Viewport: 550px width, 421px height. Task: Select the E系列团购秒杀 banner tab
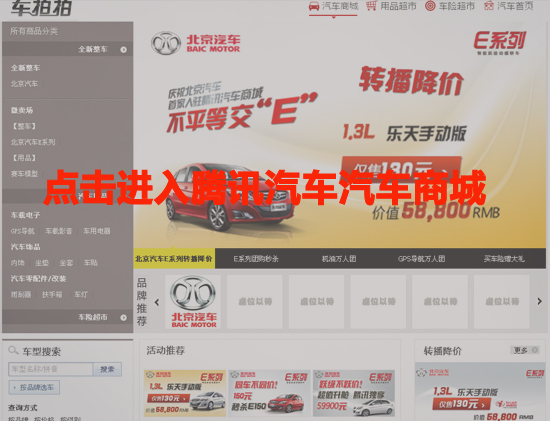click(256, 259)
